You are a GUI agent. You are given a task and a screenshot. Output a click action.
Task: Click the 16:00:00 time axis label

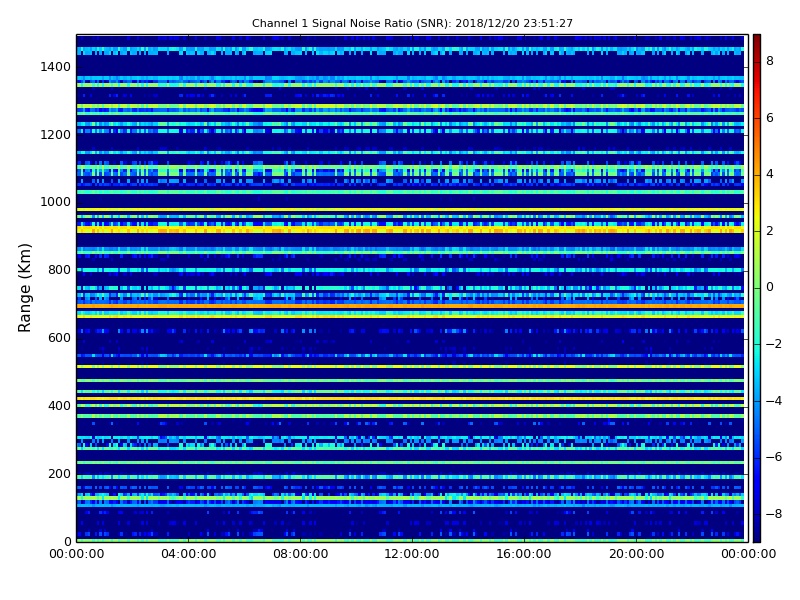(x=523, y=554)
